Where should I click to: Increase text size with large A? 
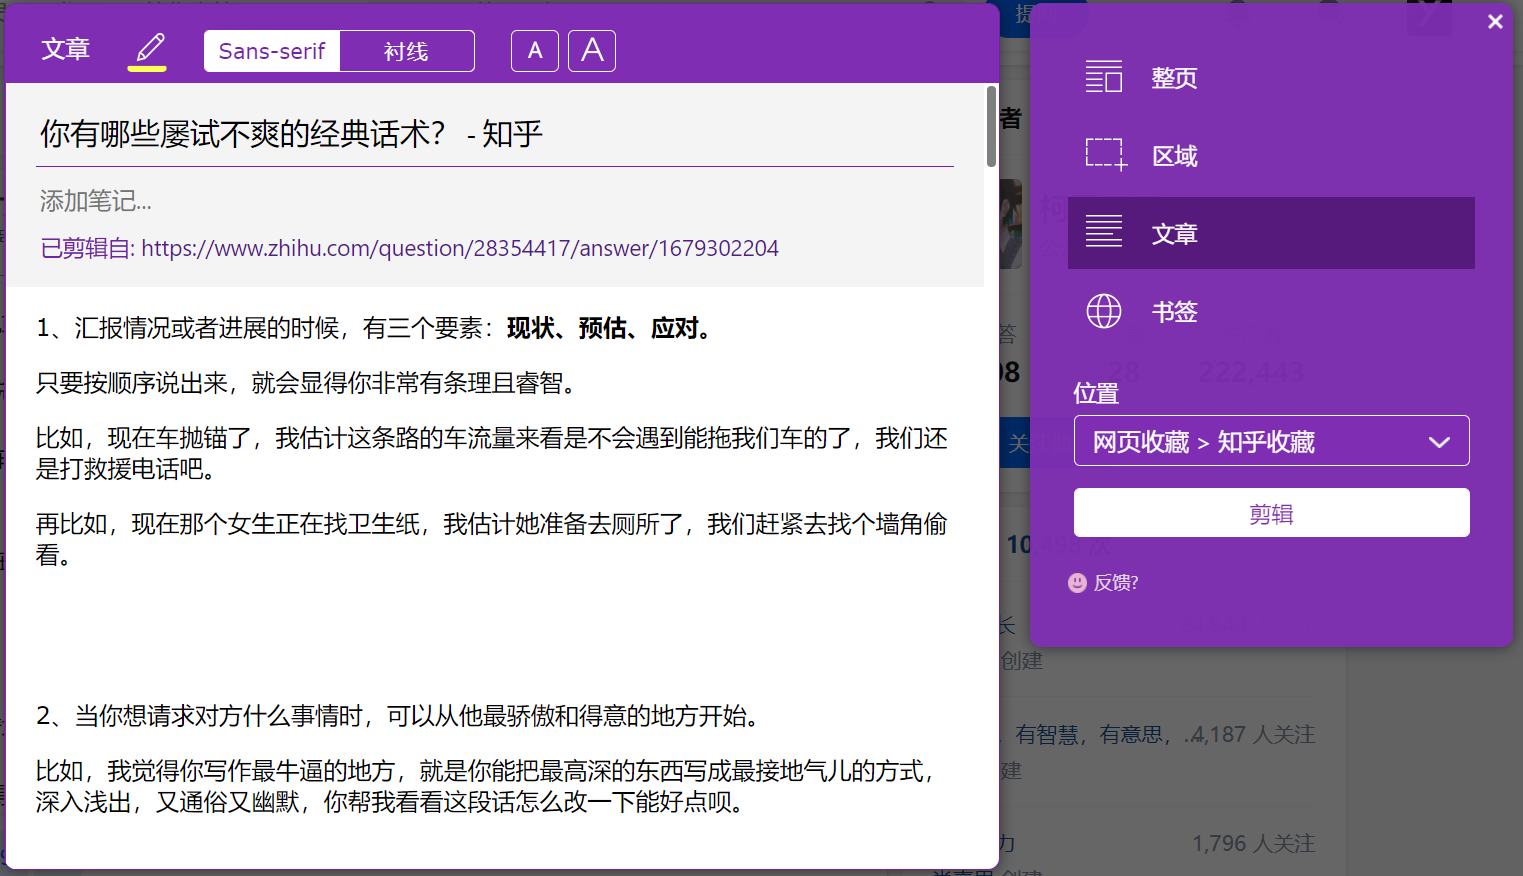pyautogui.click(x=592, y=51)
